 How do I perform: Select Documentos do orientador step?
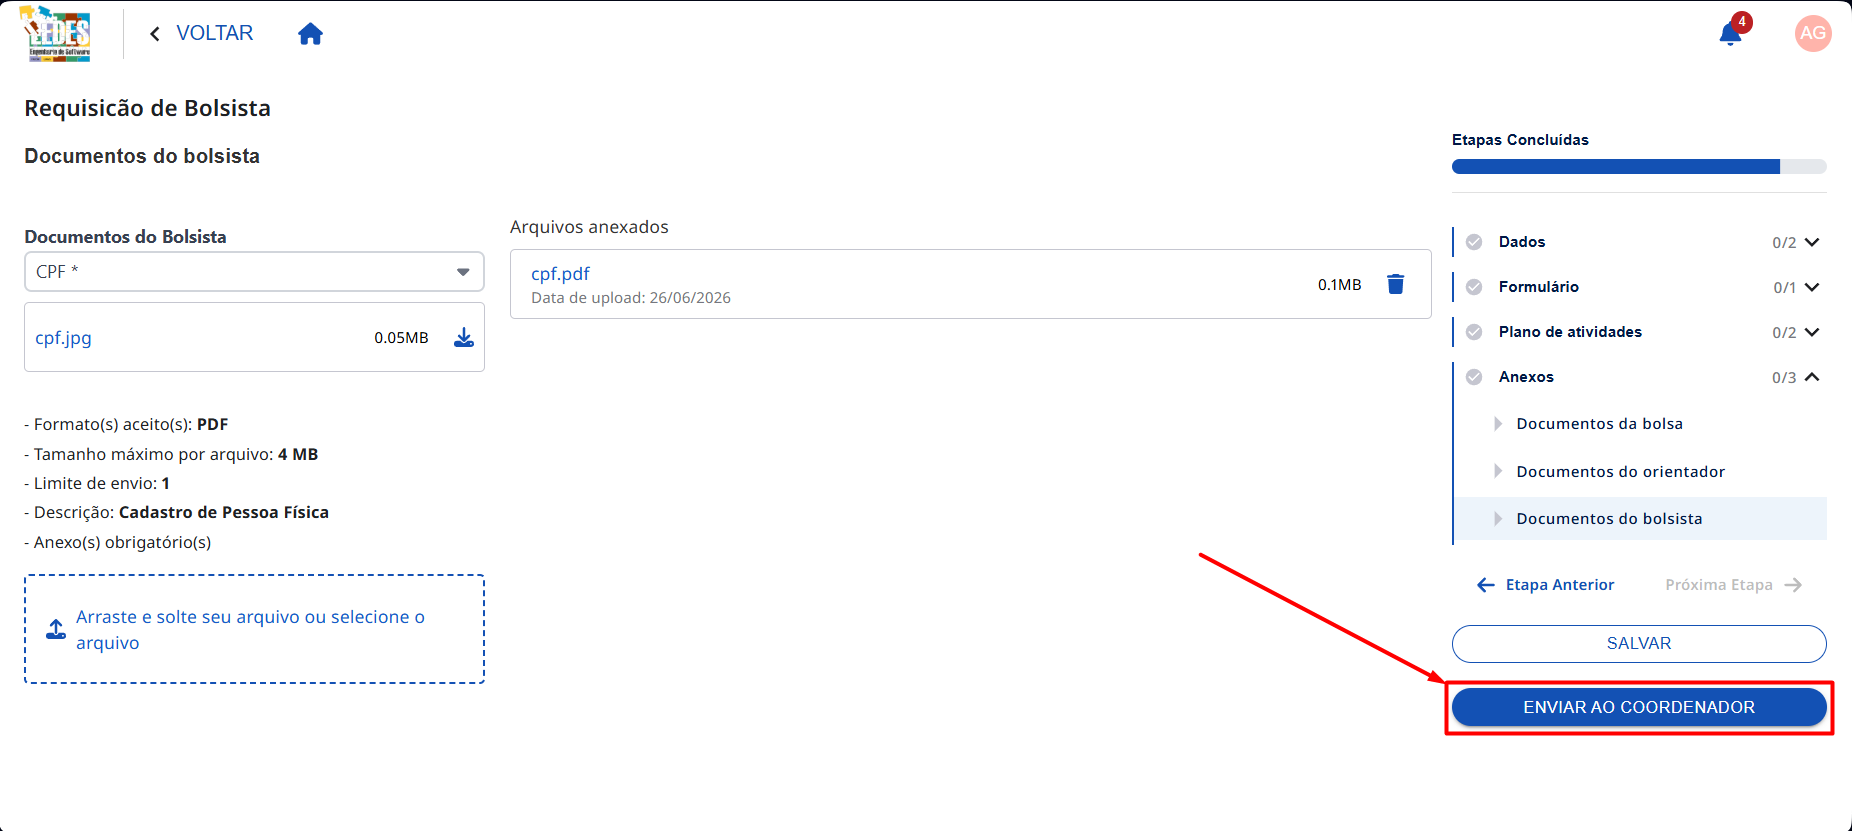pos(1620,472)
